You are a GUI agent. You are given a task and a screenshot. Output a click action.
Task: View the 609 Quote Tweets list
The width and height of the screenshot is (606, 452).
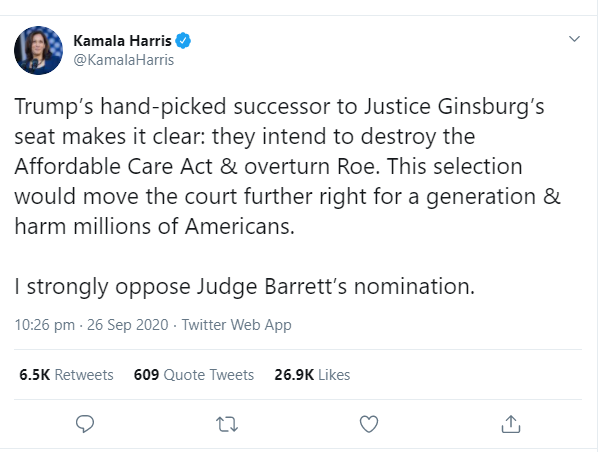[194, 375]
